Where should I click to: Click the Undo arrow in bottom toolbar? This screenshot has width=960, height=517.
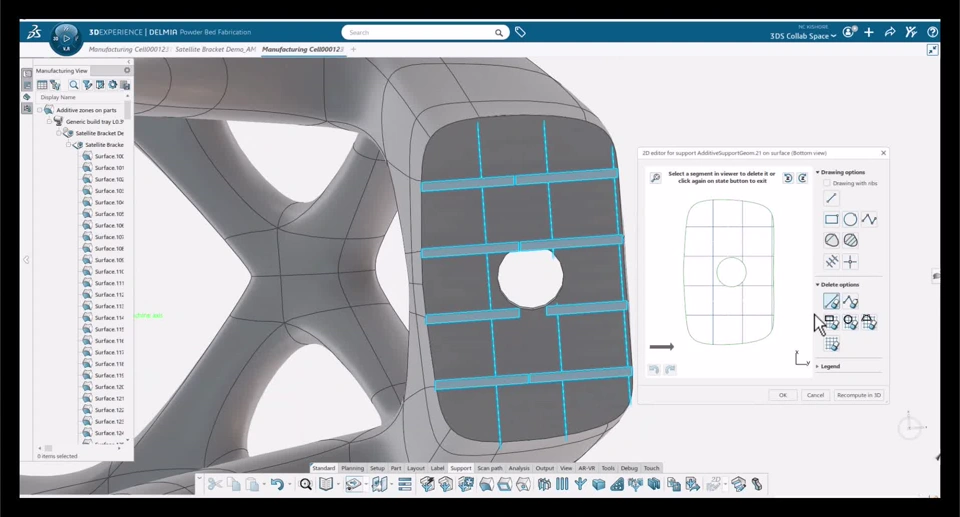(276, 484)
